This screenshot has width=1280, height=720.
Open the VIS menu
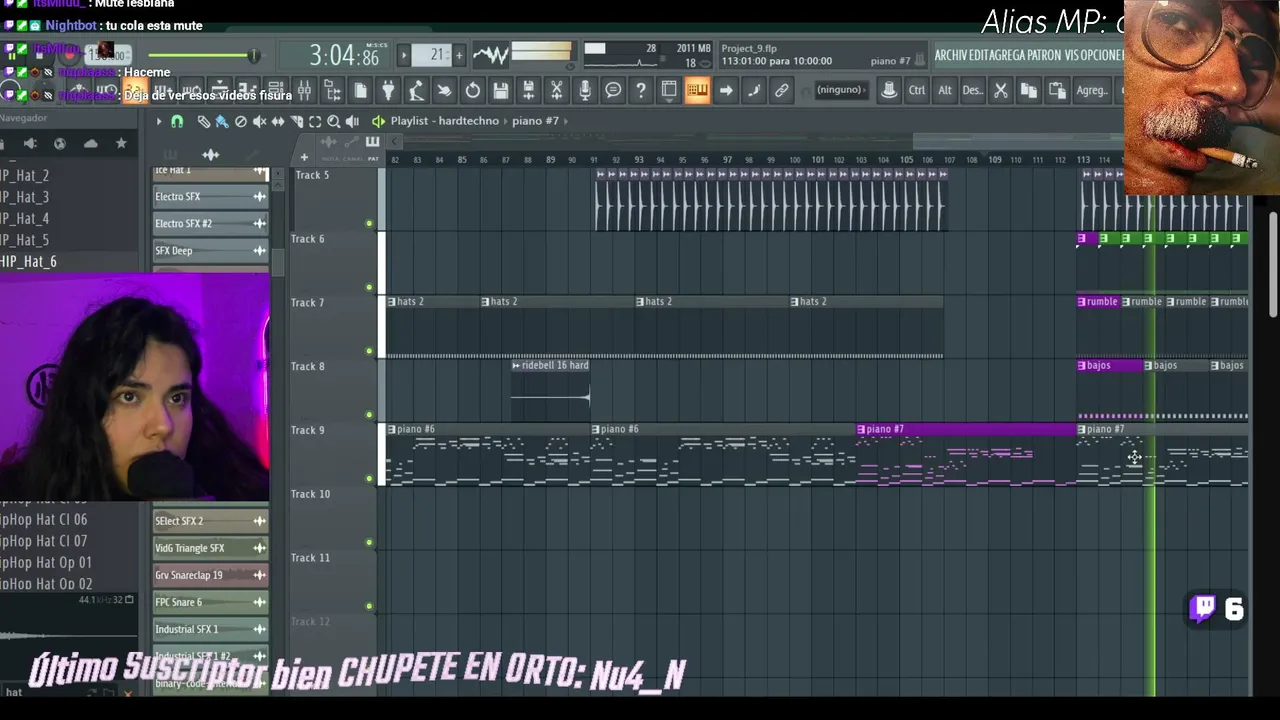pyautogui.click(x=1072, y=55)
